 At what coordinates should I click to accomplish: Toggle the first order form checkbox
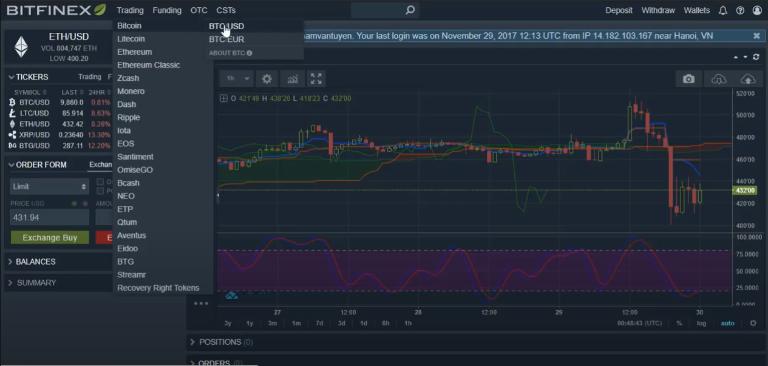pos(100,182)
